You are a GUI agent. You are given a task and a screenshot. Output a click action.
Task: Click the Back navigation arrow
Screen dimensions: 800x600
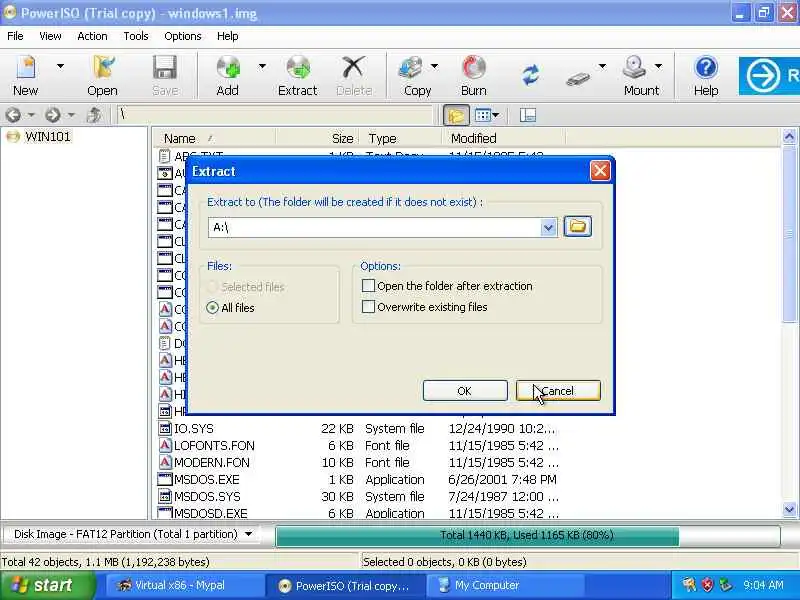(14, 115)
